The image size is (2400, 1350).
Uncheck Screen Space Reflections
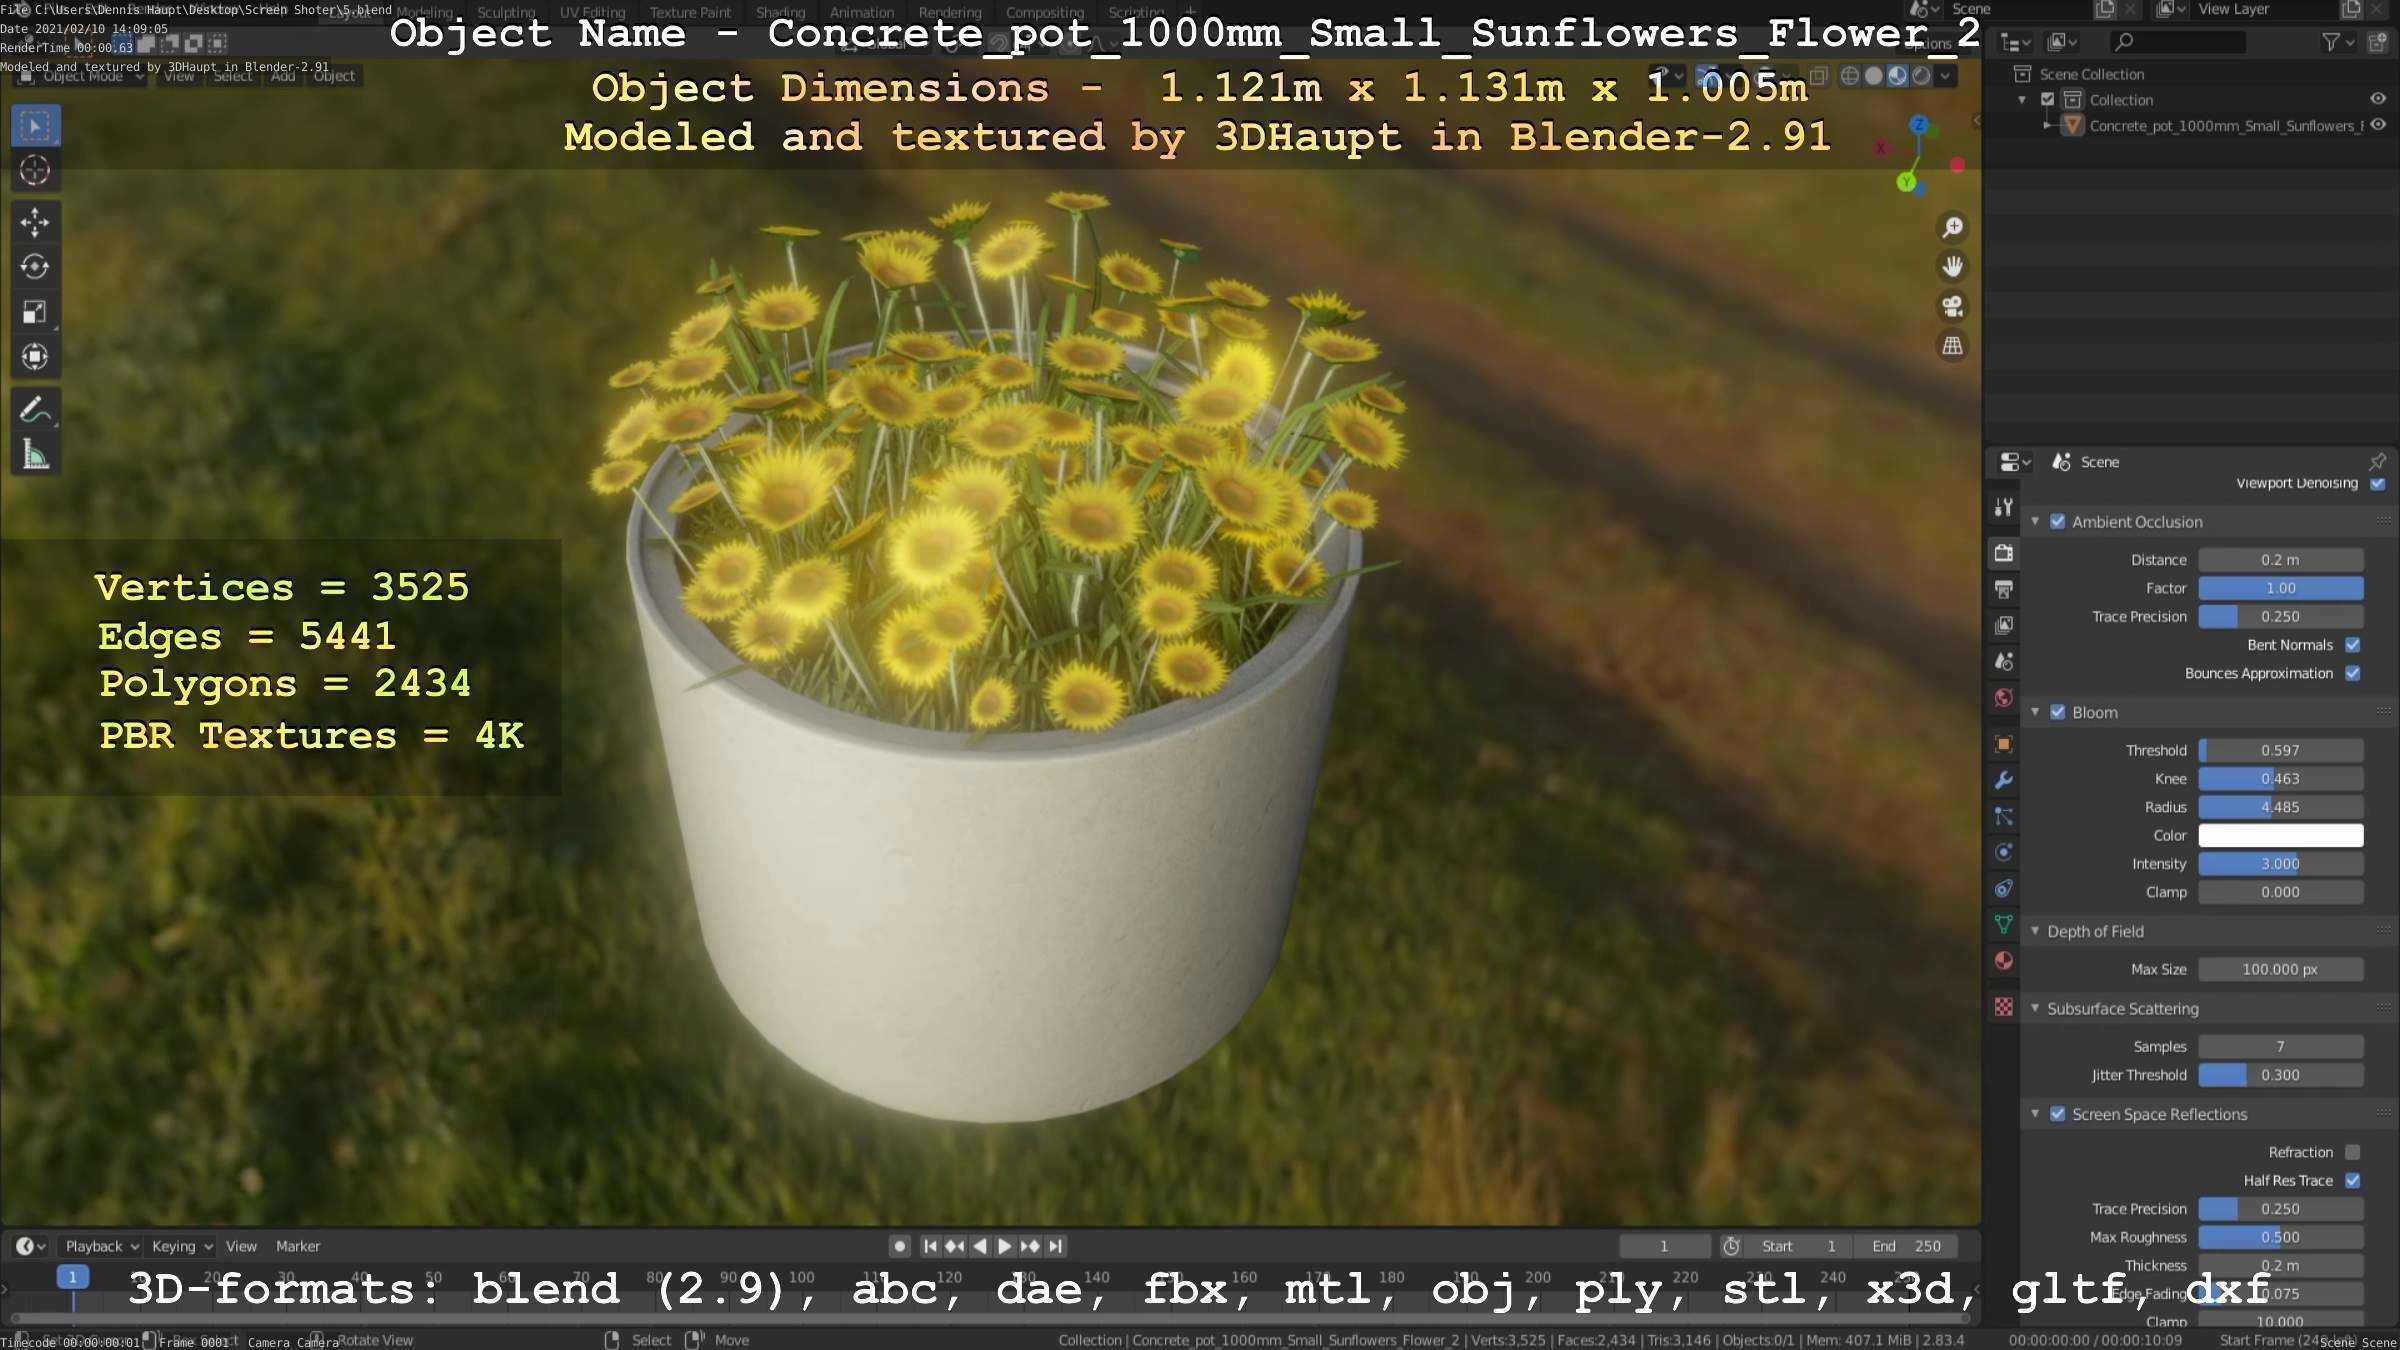point(2057,1114)
